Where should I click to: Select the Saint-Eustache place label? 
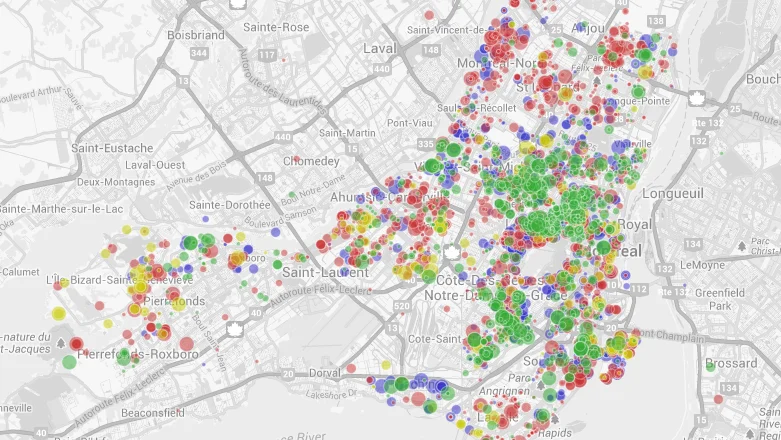[x=112, y=148]
